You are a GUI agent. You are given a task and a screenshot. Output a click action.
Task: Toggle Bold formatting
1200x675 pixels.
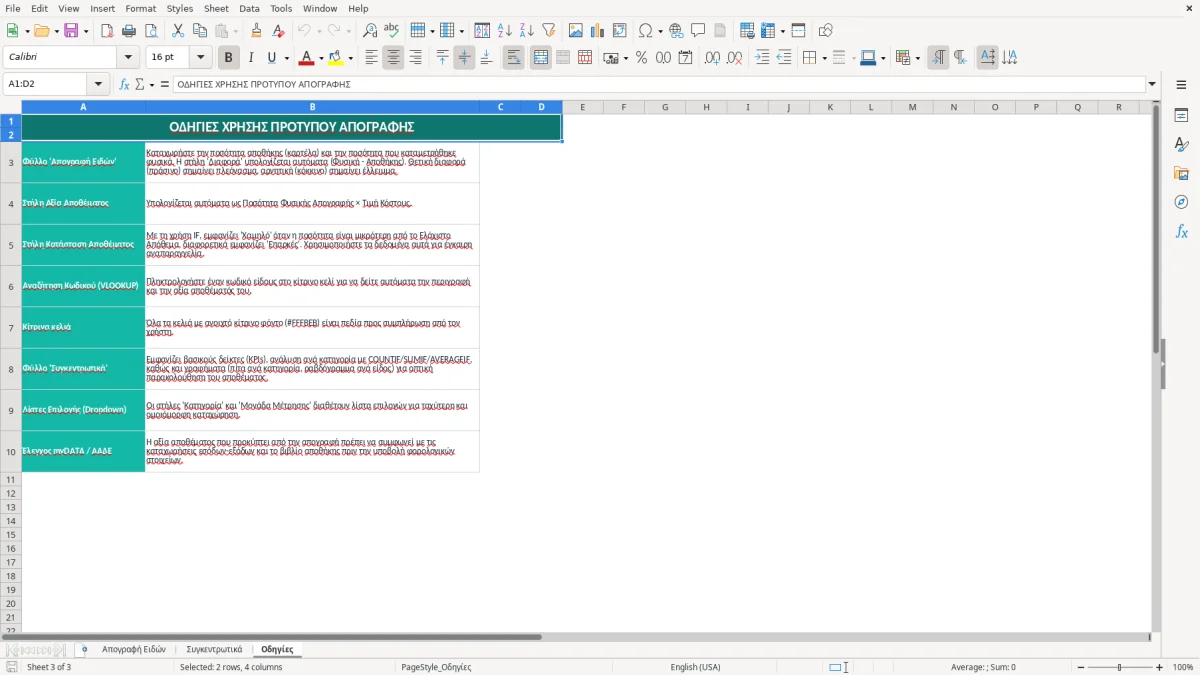228,58
